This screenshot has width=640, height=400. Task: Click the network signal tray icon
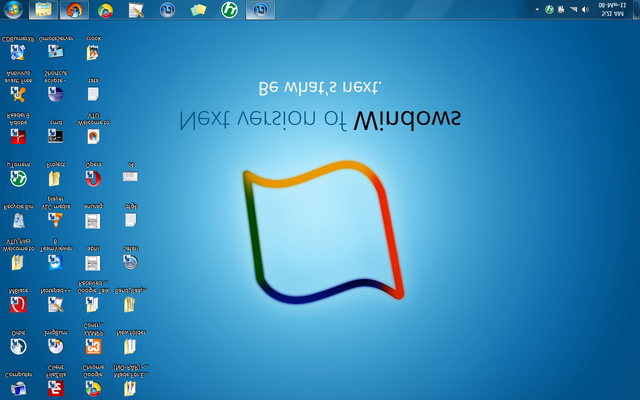point(573,9)
